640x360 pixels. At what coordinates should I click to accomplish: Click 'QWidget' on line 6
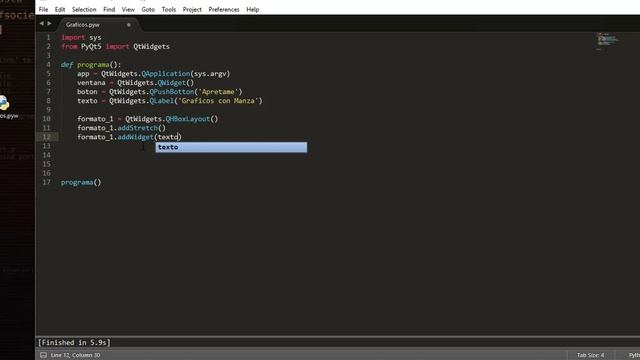click(x=171, y=82)
